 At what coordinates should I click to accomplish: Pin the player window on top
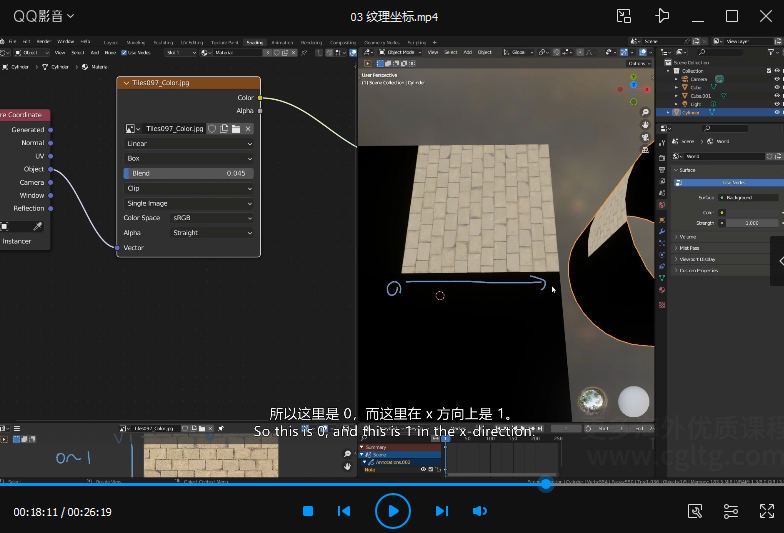[662, 16]
